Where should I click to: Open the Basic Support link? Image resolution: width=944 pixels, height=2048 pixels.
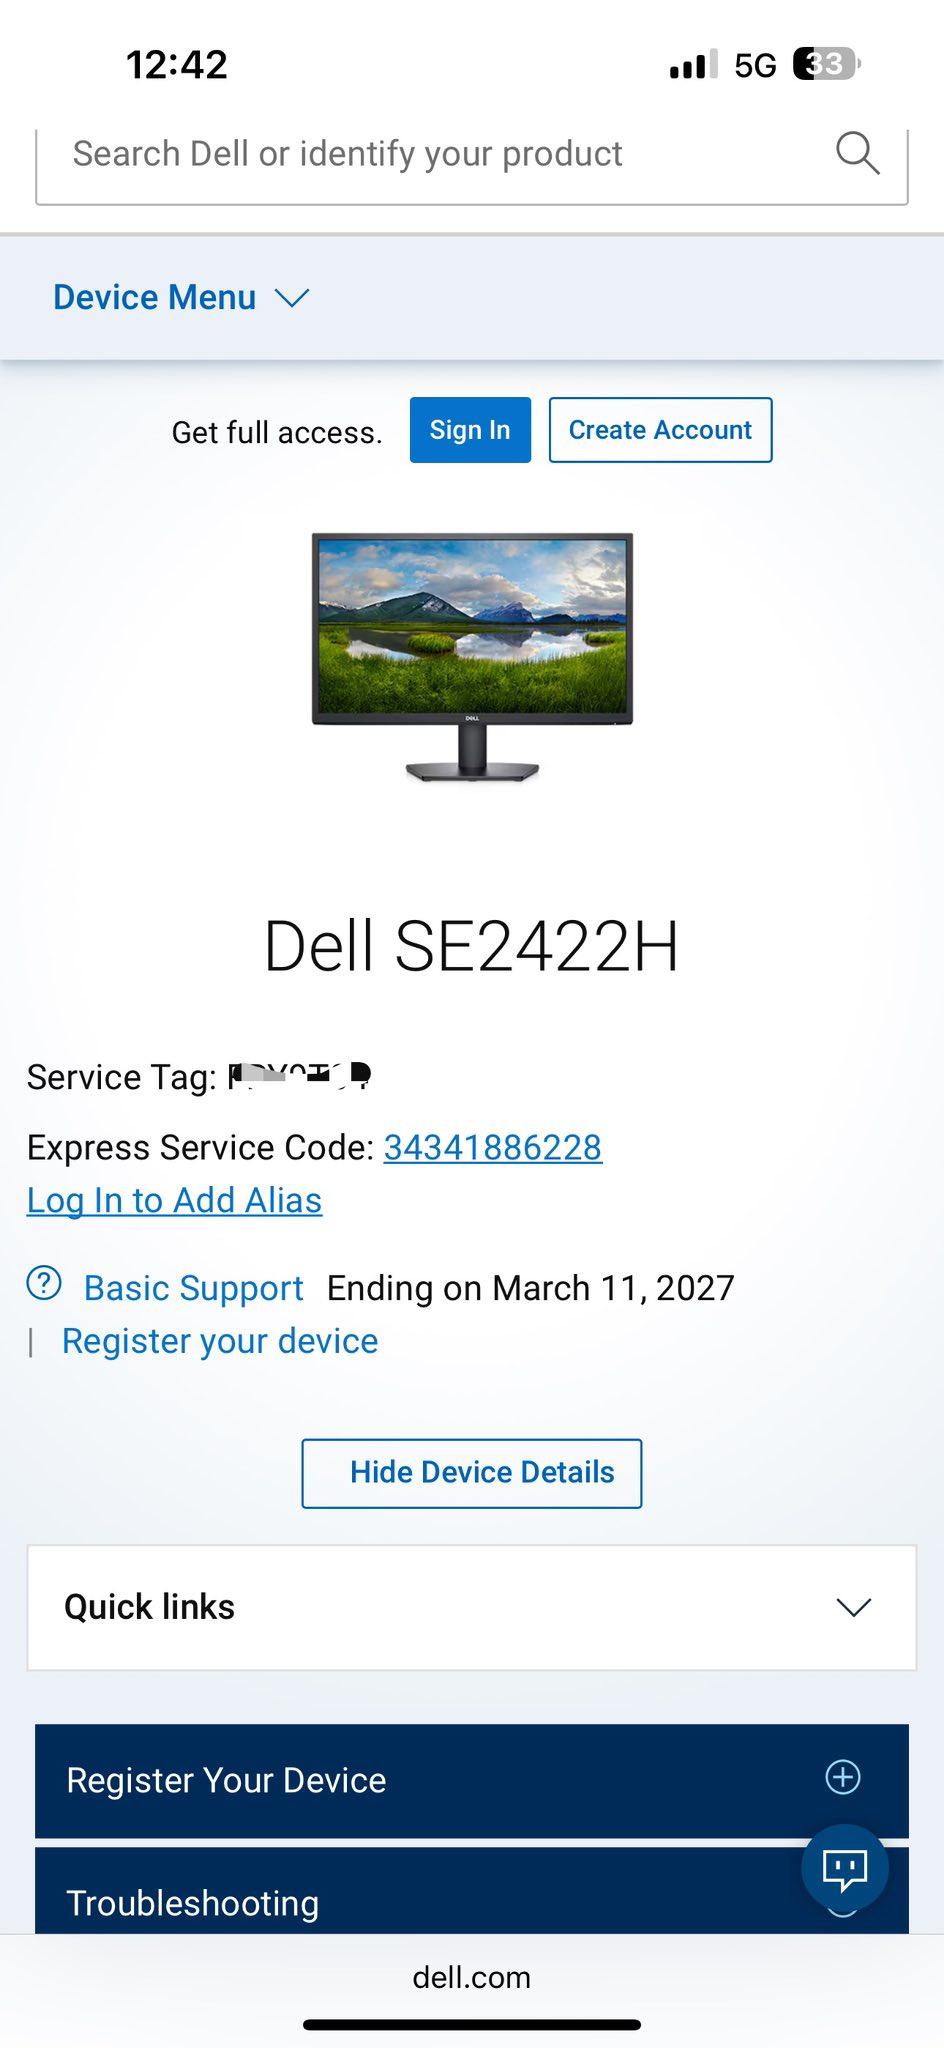194,1288
